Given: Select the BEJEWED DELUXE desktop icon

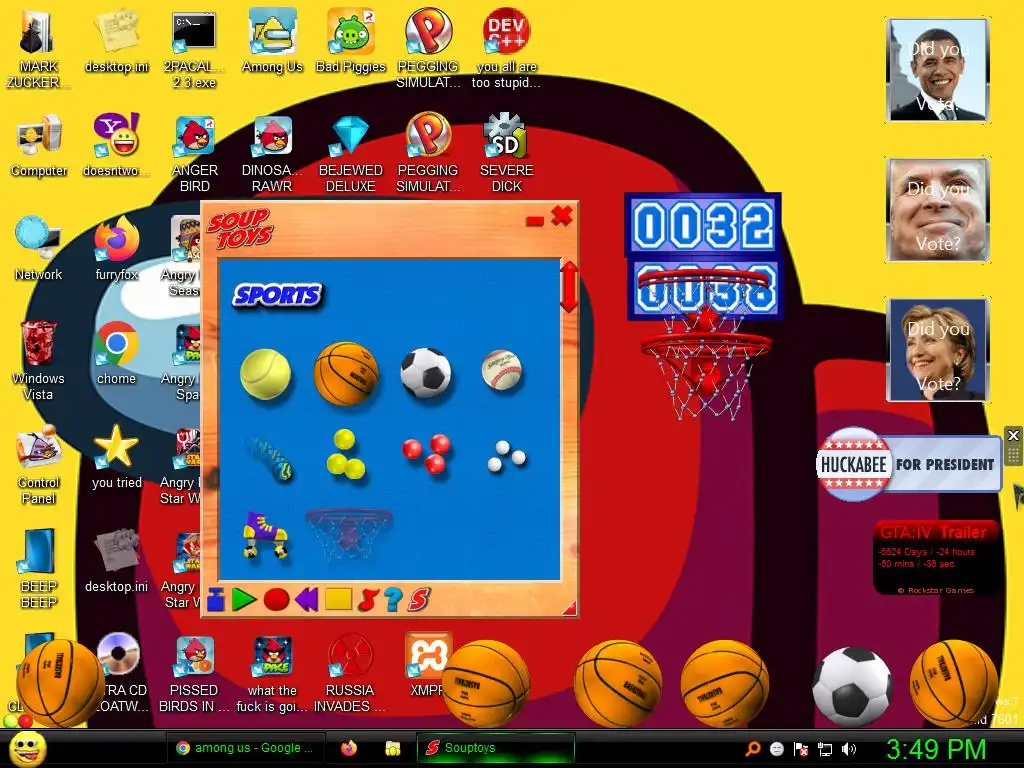Looking at the screenshot, I should pyautogui.click(x=351, y=153).
